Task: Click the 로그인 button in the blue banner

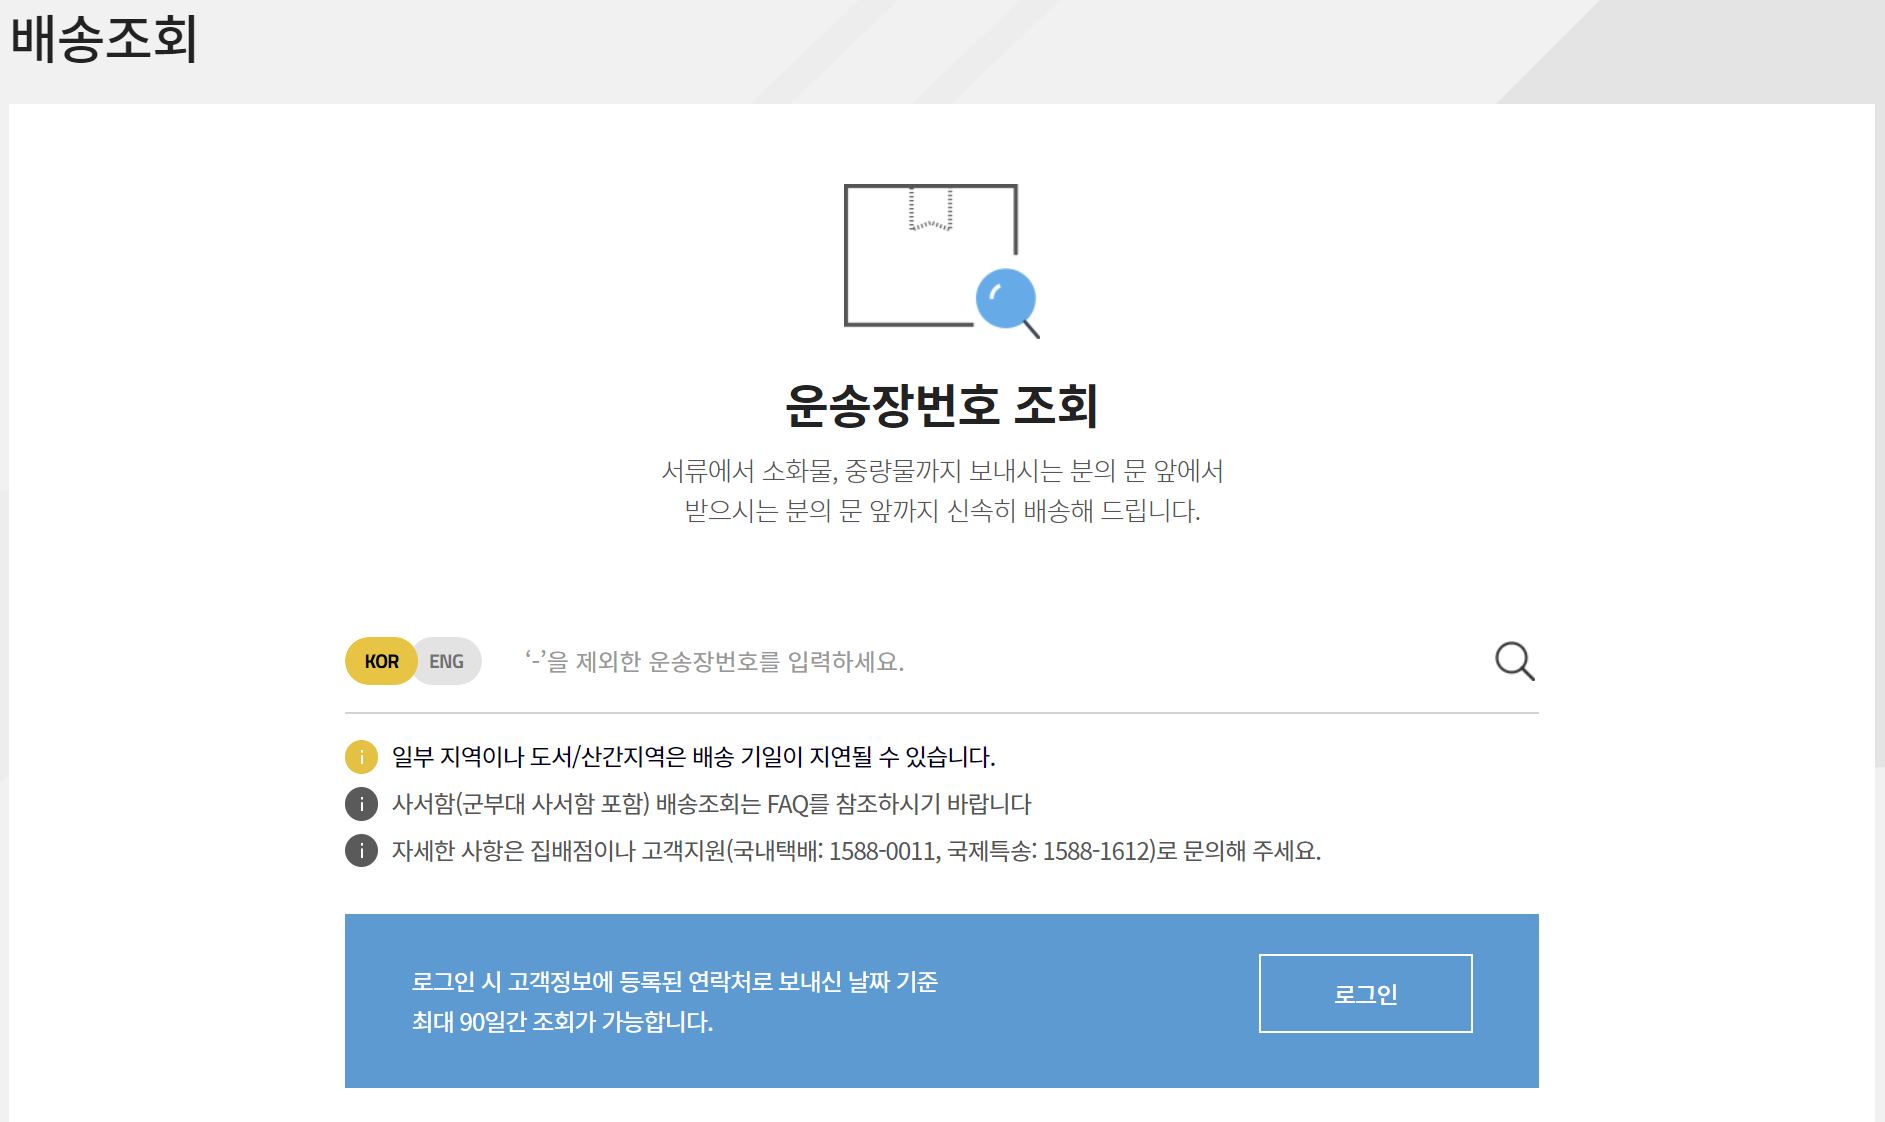Action: click(x=1365, y=993)
